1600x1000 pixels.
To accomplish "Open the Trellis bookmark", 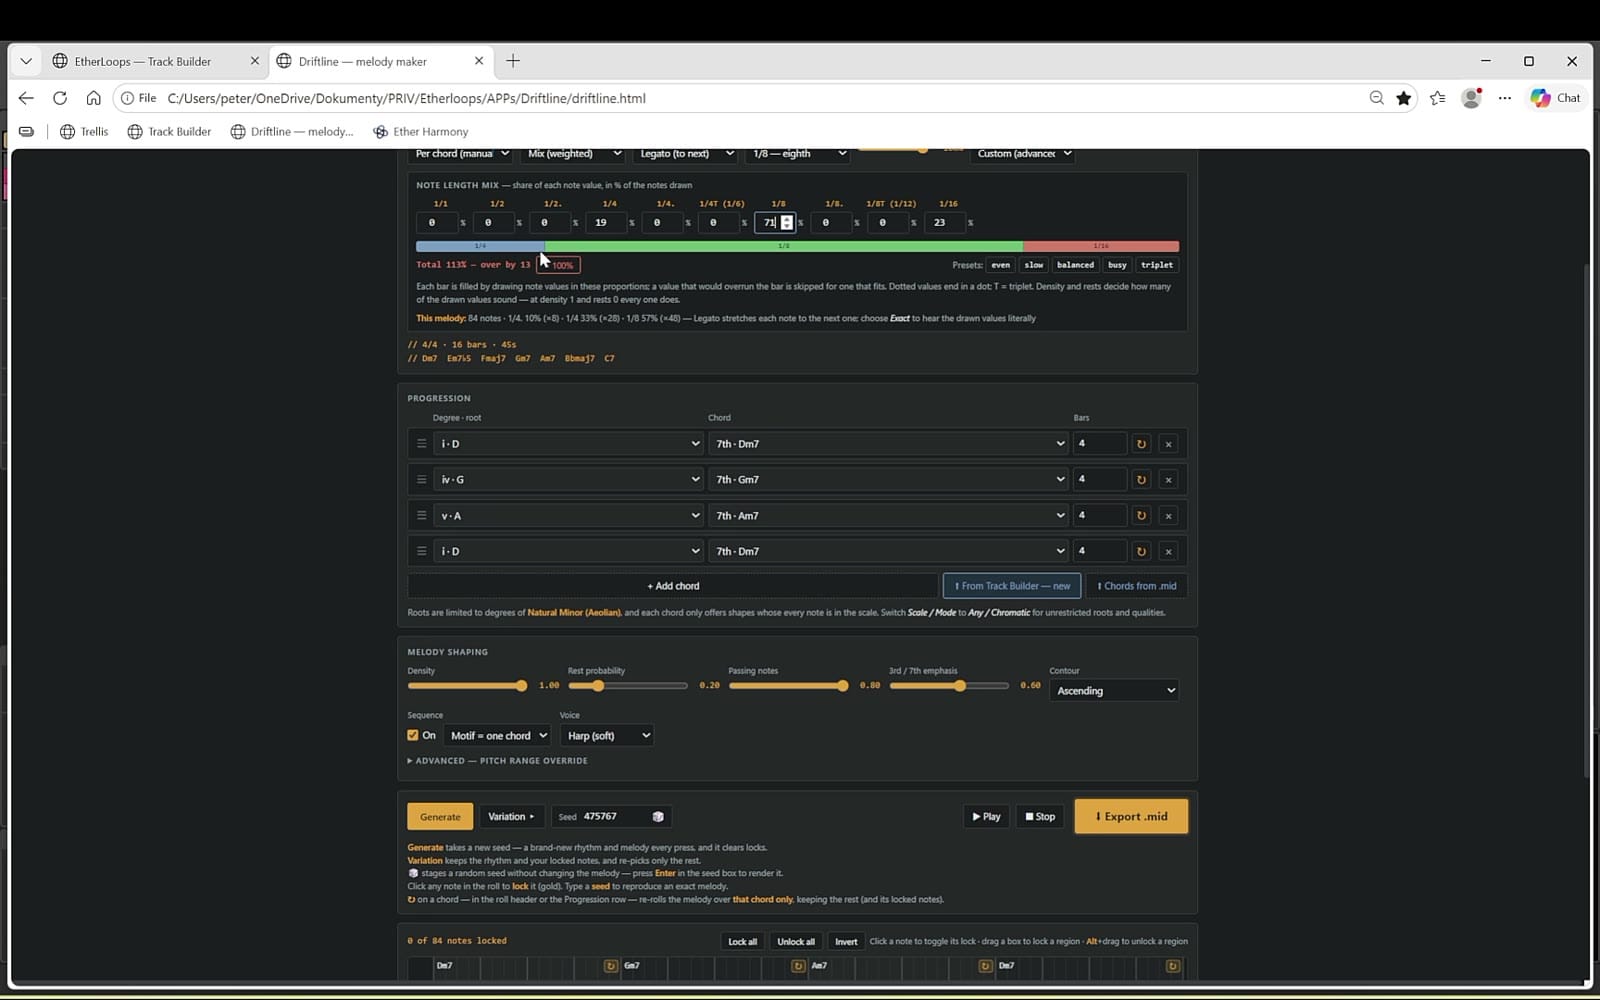I will [x=84, y=131].
